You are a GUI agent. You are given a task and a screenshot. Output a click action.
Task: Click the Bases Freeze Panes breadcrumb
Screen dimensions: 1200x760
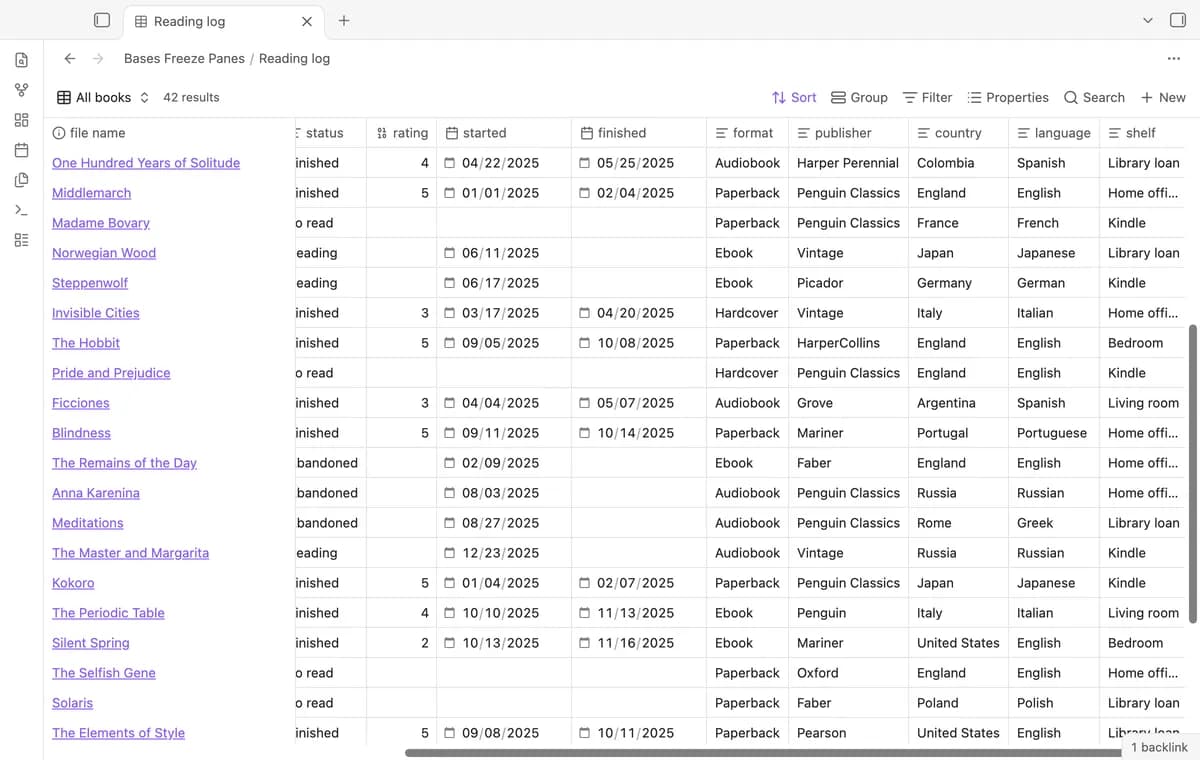pyautogui.click(x=184, y=58)
